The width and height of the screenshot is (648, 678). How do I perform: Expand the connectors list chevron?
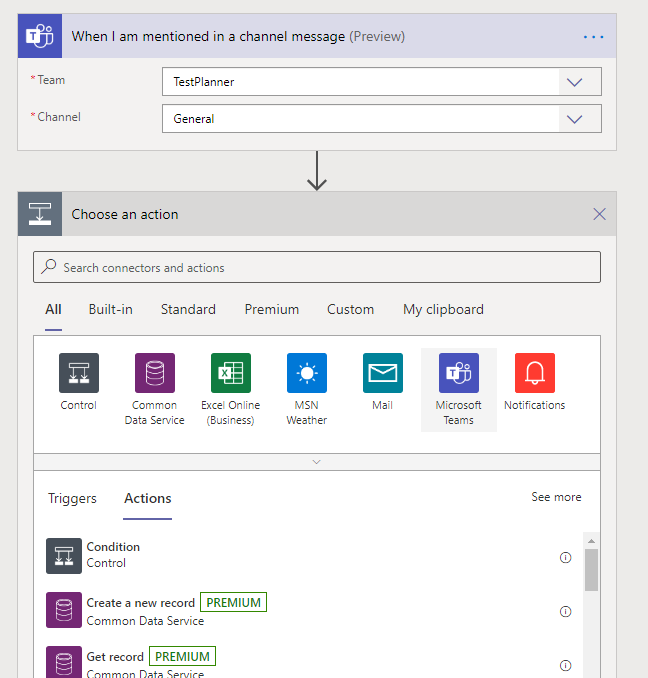pyautogui.click(x=316, y=462)
